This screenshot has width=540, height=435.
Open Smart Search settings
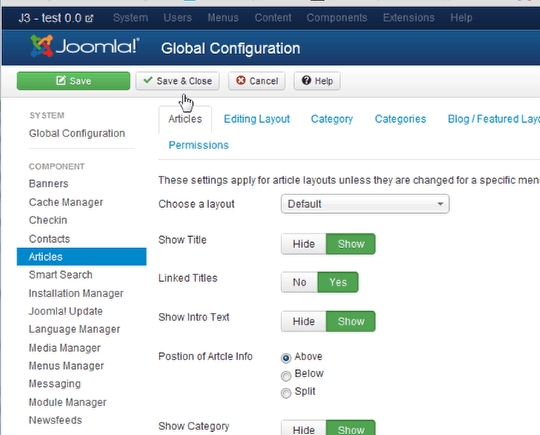click(x=61, y=275)
